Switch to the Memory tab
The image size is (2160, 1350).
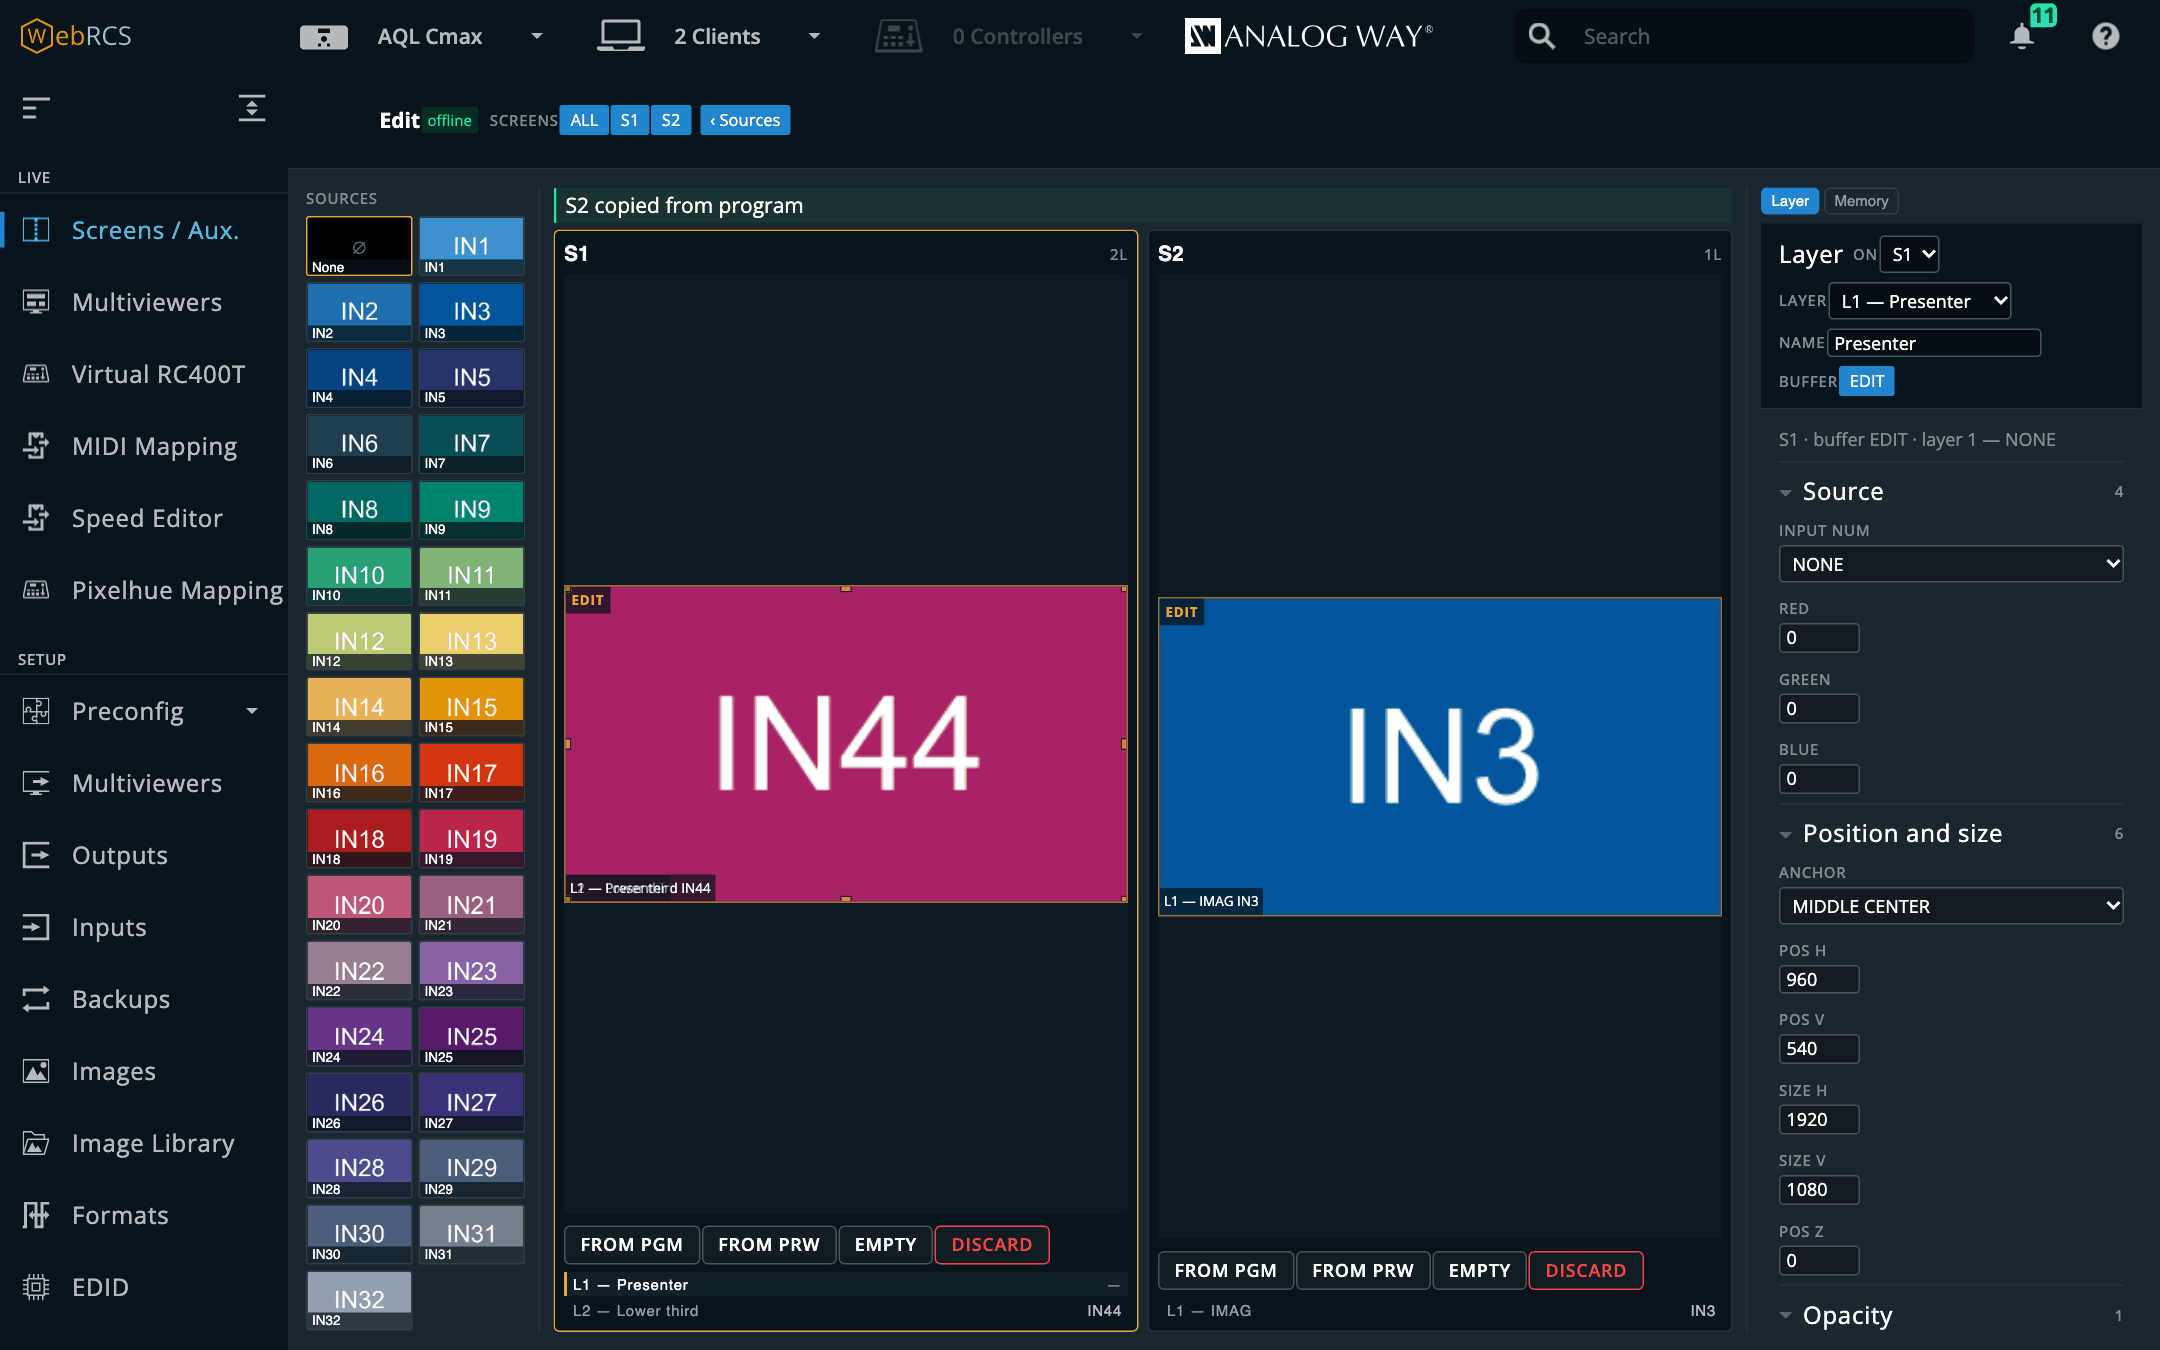click(x=1860, y=201)
